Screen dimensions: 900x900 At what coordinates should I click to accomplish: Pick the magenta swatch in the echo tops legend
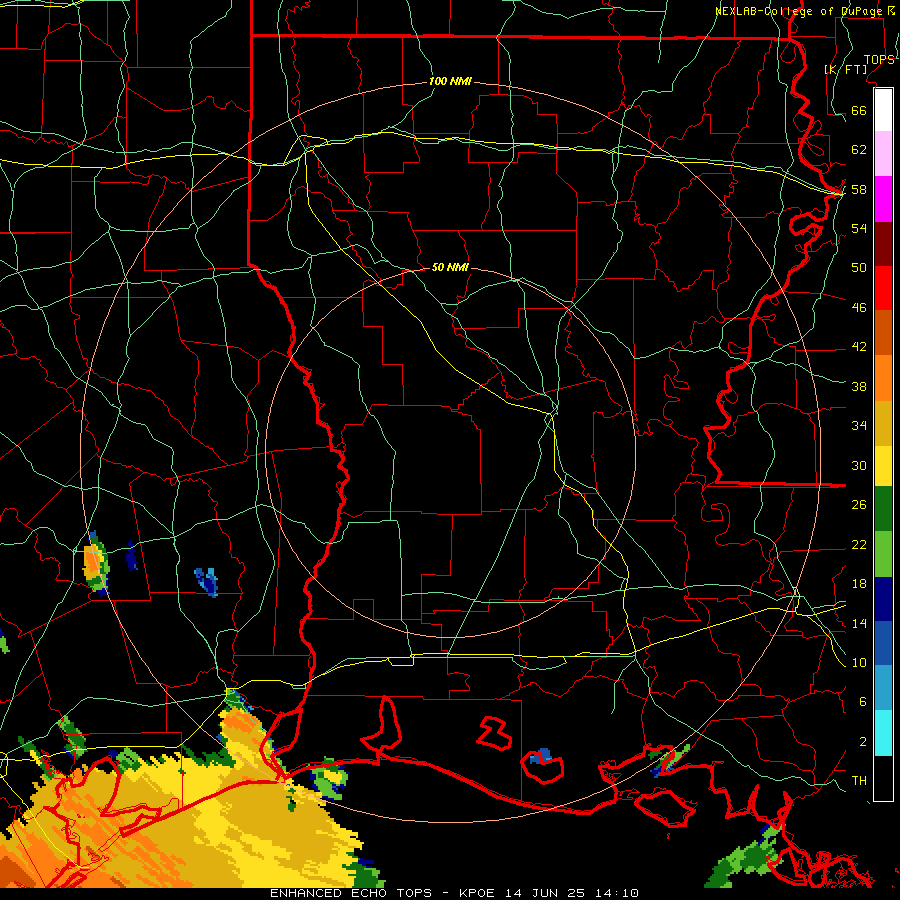tap(883, 199)
